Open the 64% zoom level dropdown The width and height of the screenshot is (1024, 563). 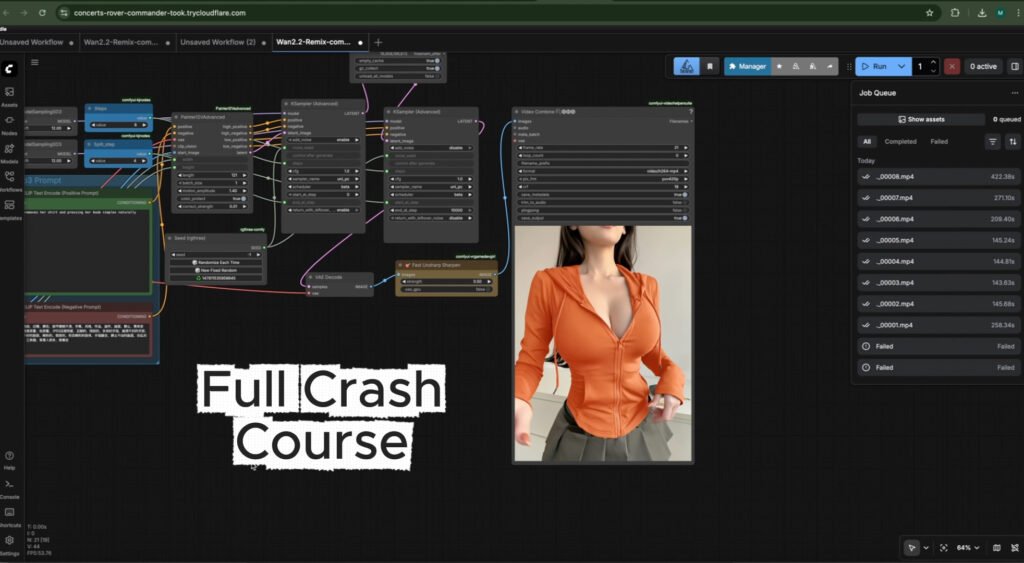(967, 548)
